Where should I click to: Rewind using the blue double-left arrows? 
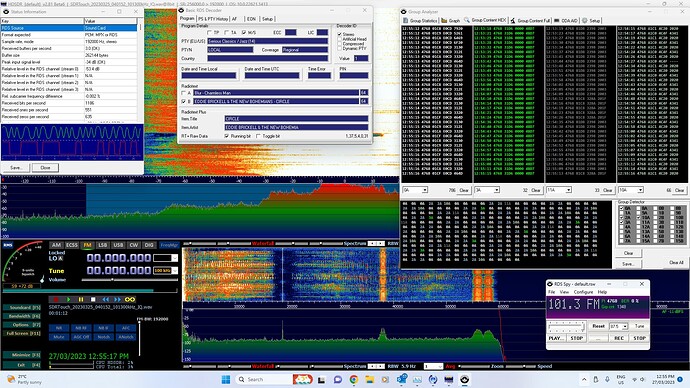point(105,299)
